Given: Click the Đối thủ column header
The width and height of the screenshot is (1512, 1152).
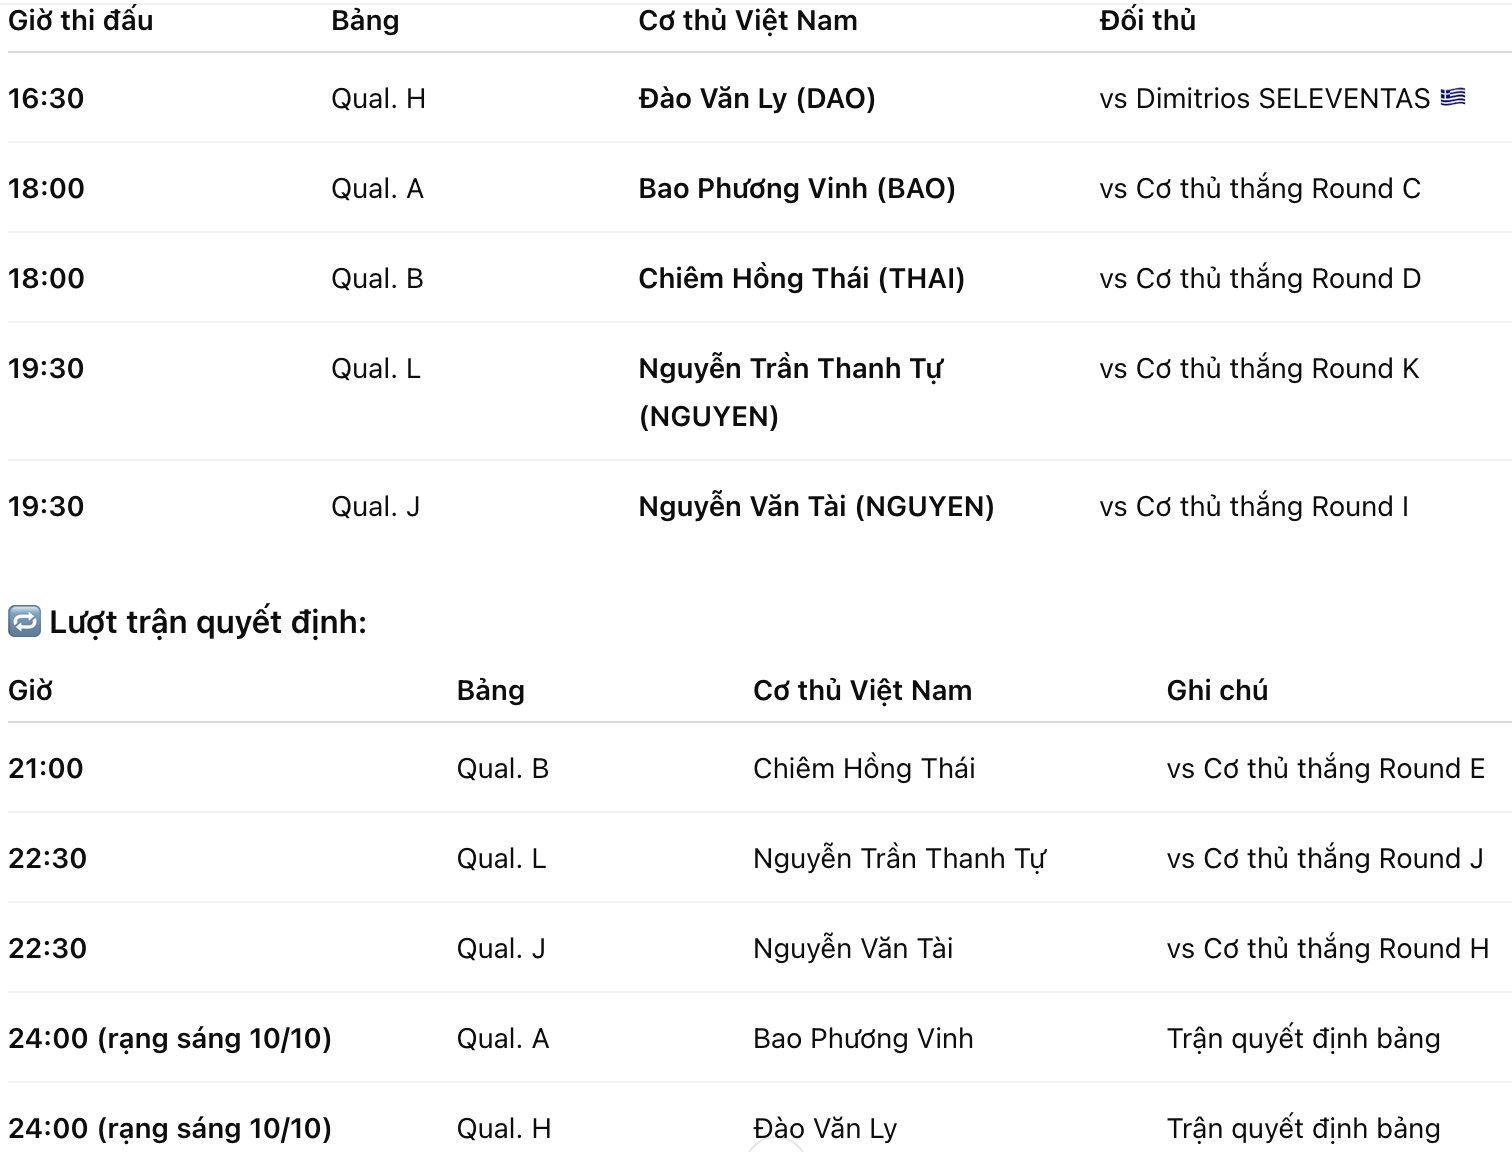Looking at the screenshot, I should click(x=1147, y=20).
